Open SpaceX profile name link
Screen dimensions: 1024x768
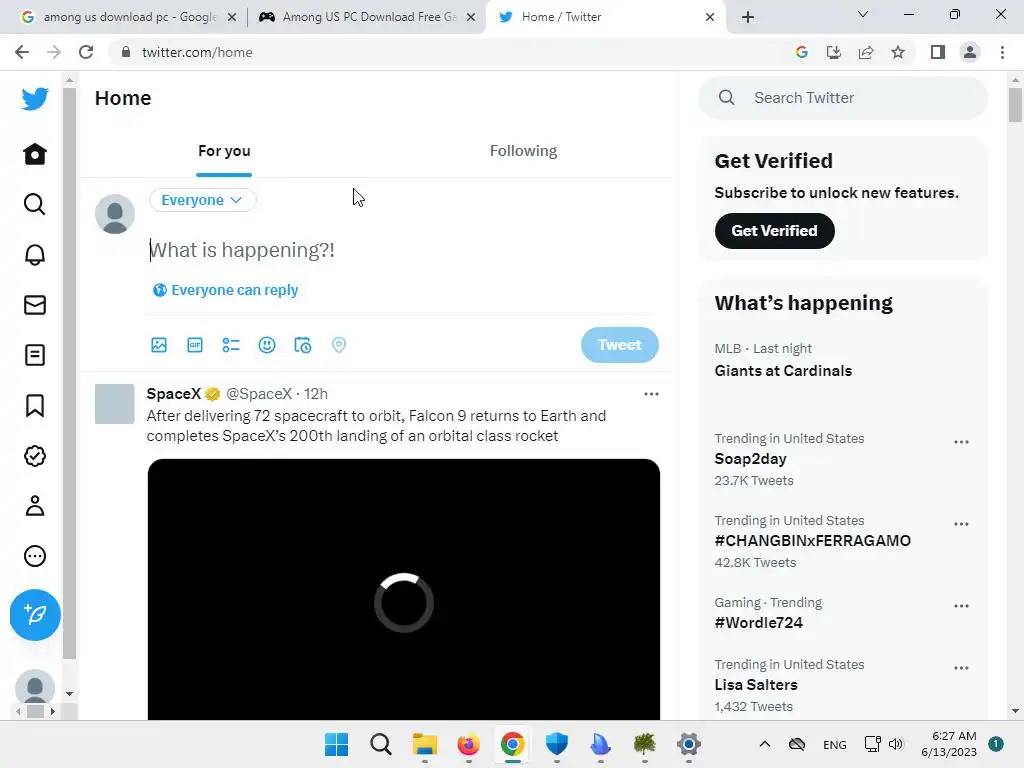(174, 394)
